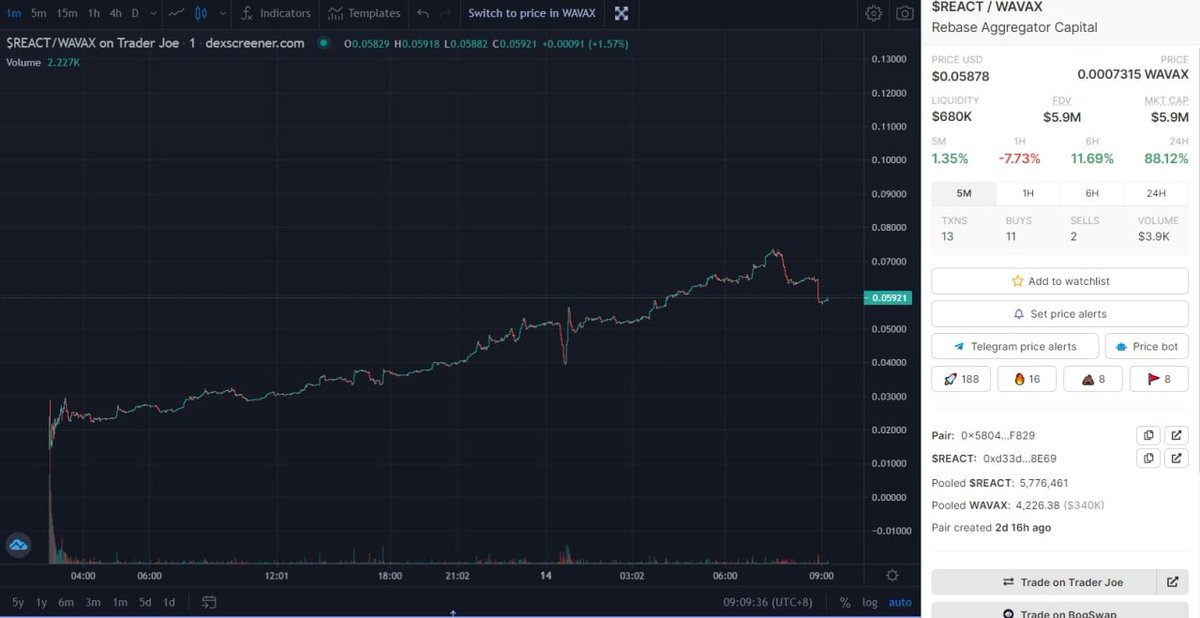Set chart range to 5d

[145, 602]
